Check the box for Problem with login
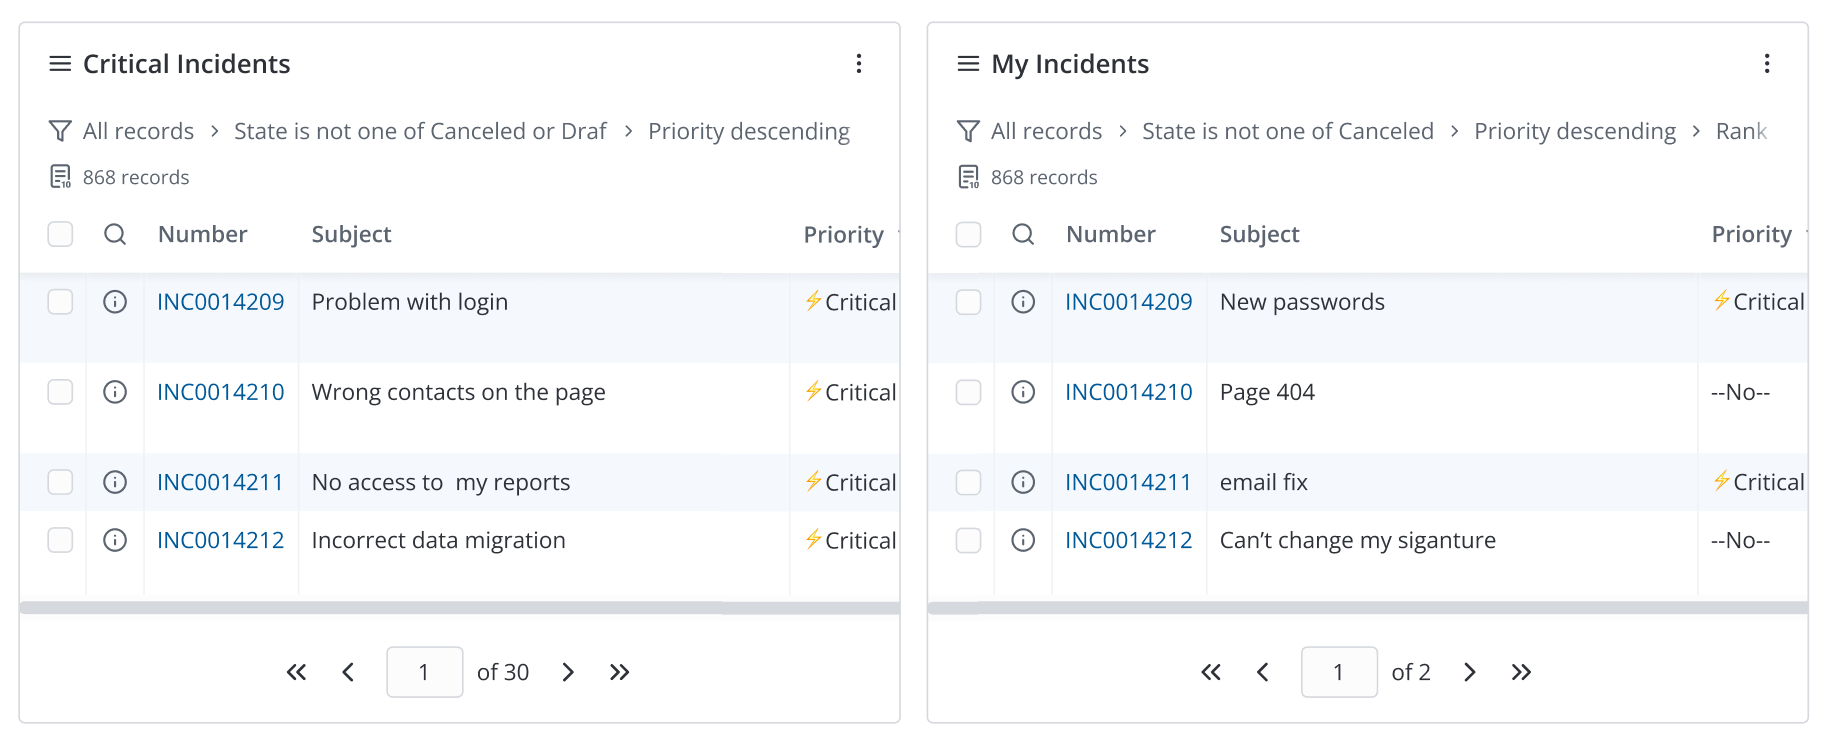This screenshot has height=743, width=1823. [x=60, y=302]
